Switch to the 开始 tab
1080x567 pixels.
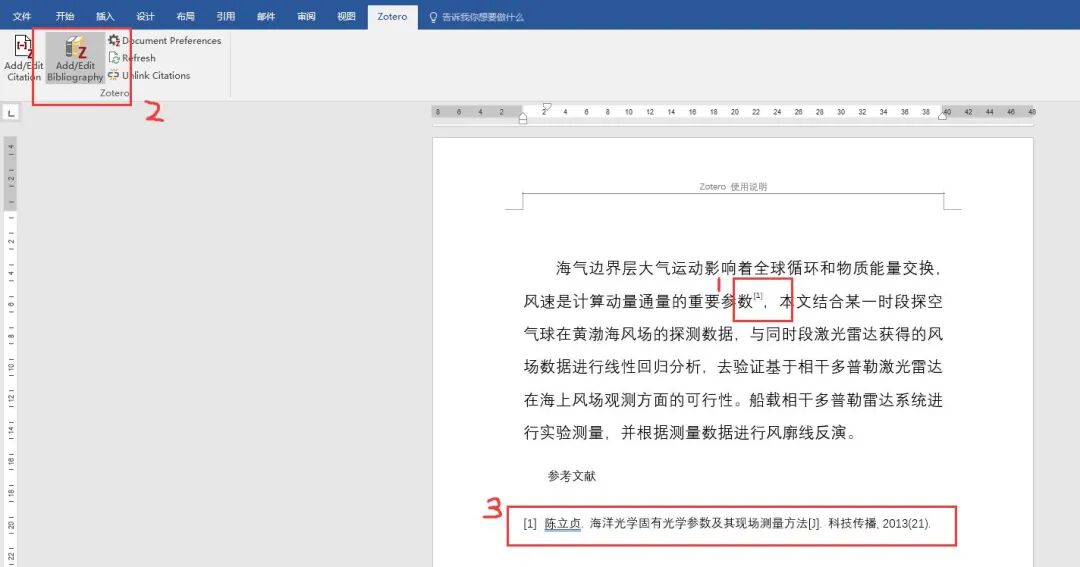tap(65, 17)
